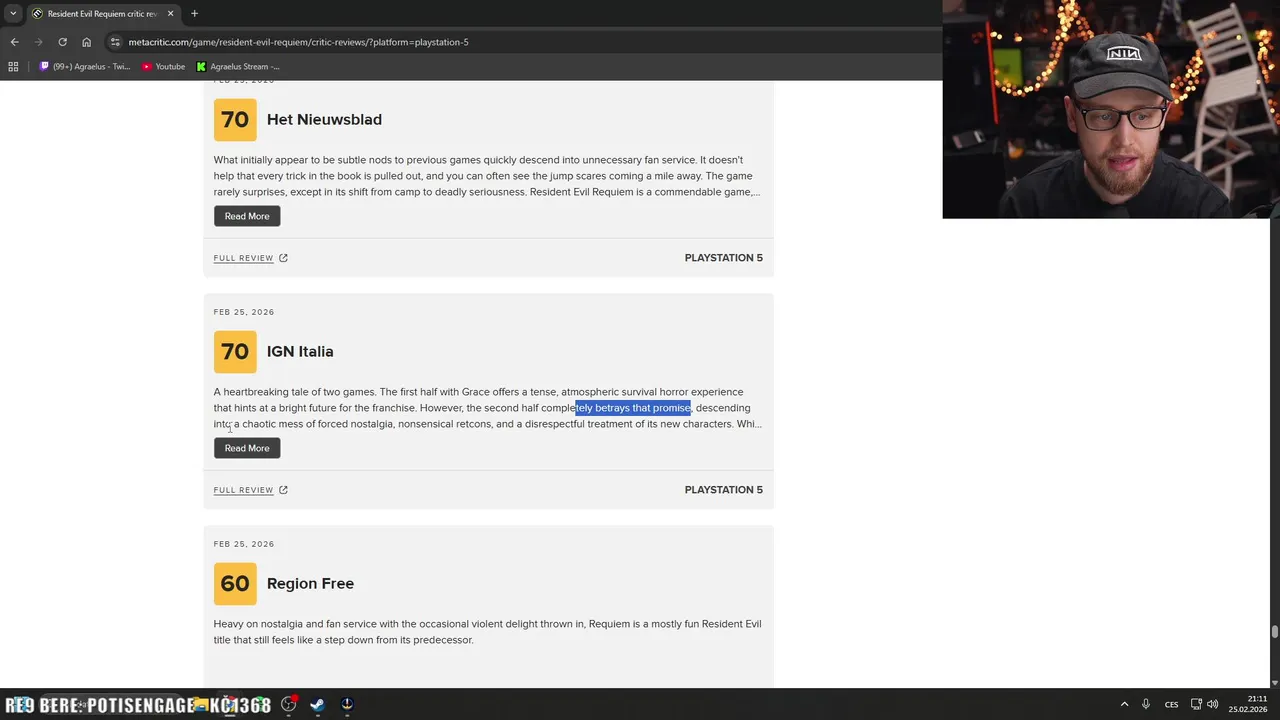The width and height of the screenshot is (1280, 720).
Task: Click the page vertical scrollbar thumb
Action: tap(1274, 632)
